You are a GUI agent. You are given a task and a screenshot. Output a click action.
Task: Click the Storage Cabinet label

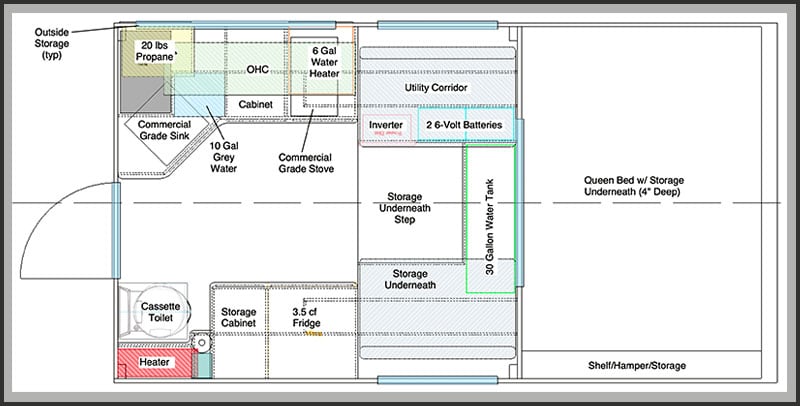[238, 317]
